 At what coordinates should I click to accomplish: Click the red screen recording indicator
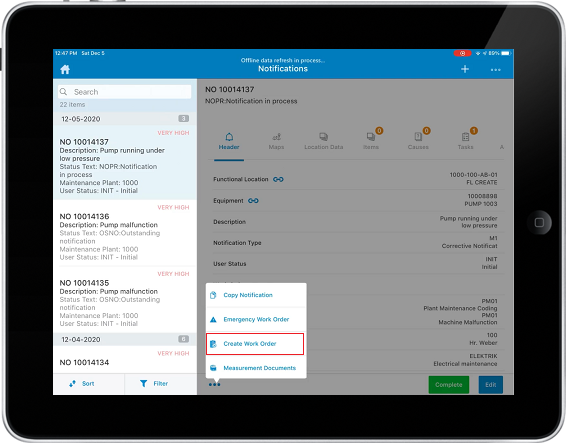tap(462, 53)
